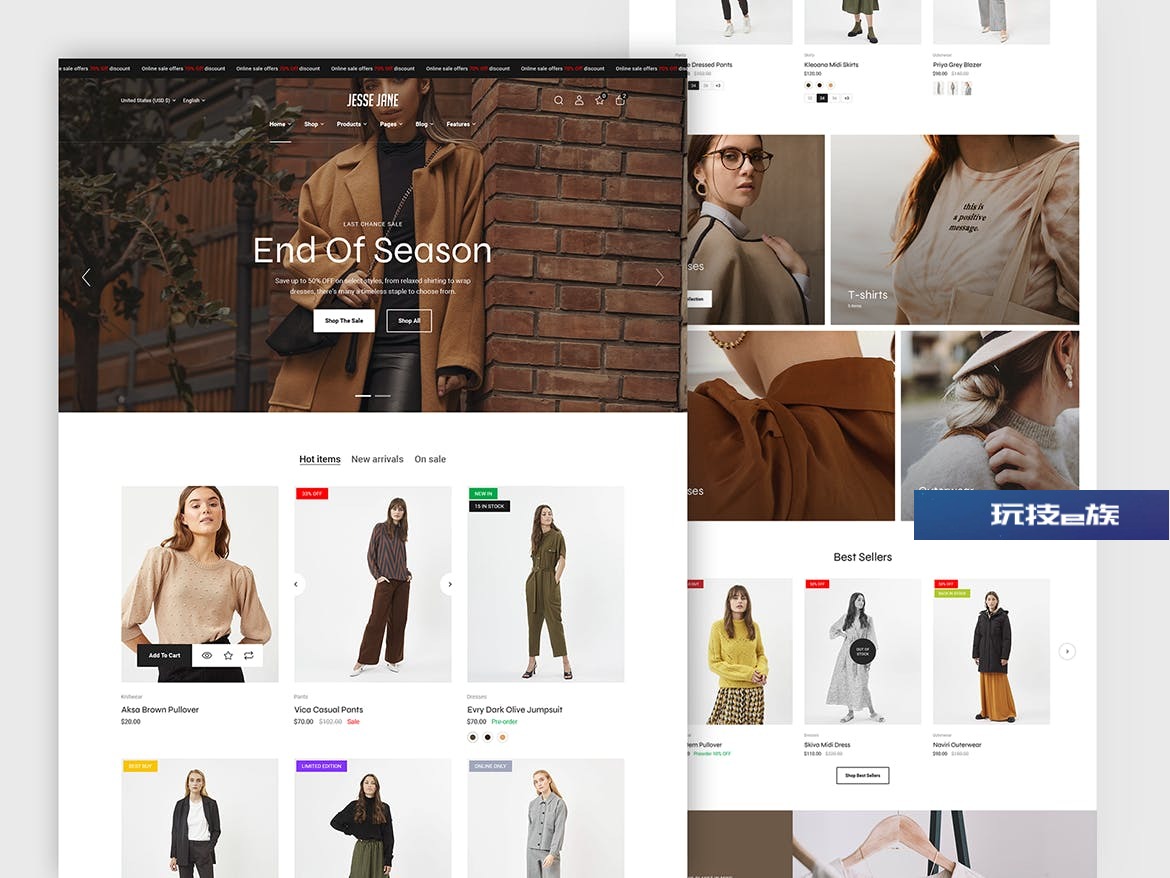1170x878 pixels.
Task: Expand the Blog menu
Action: 425,124
